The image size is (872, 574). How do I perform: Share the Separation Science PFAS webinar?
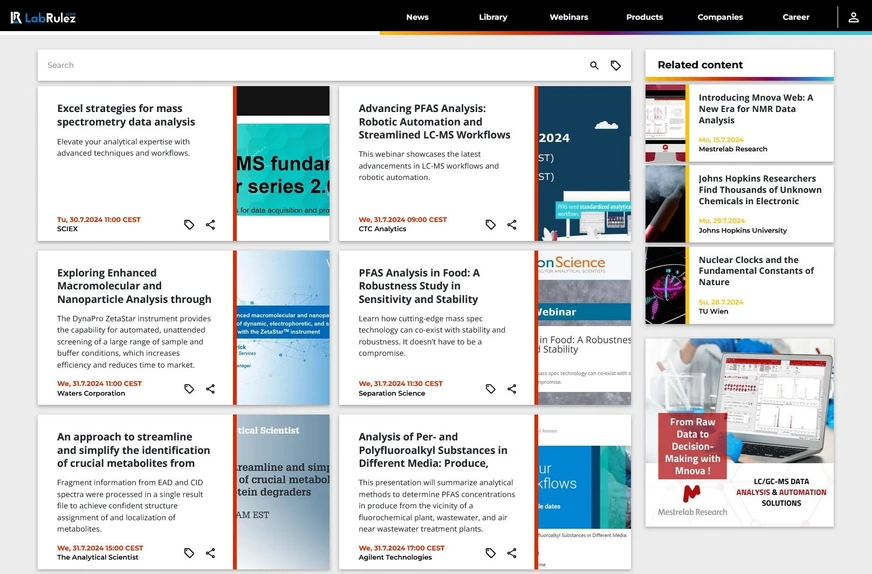click(x=512, y=389)
